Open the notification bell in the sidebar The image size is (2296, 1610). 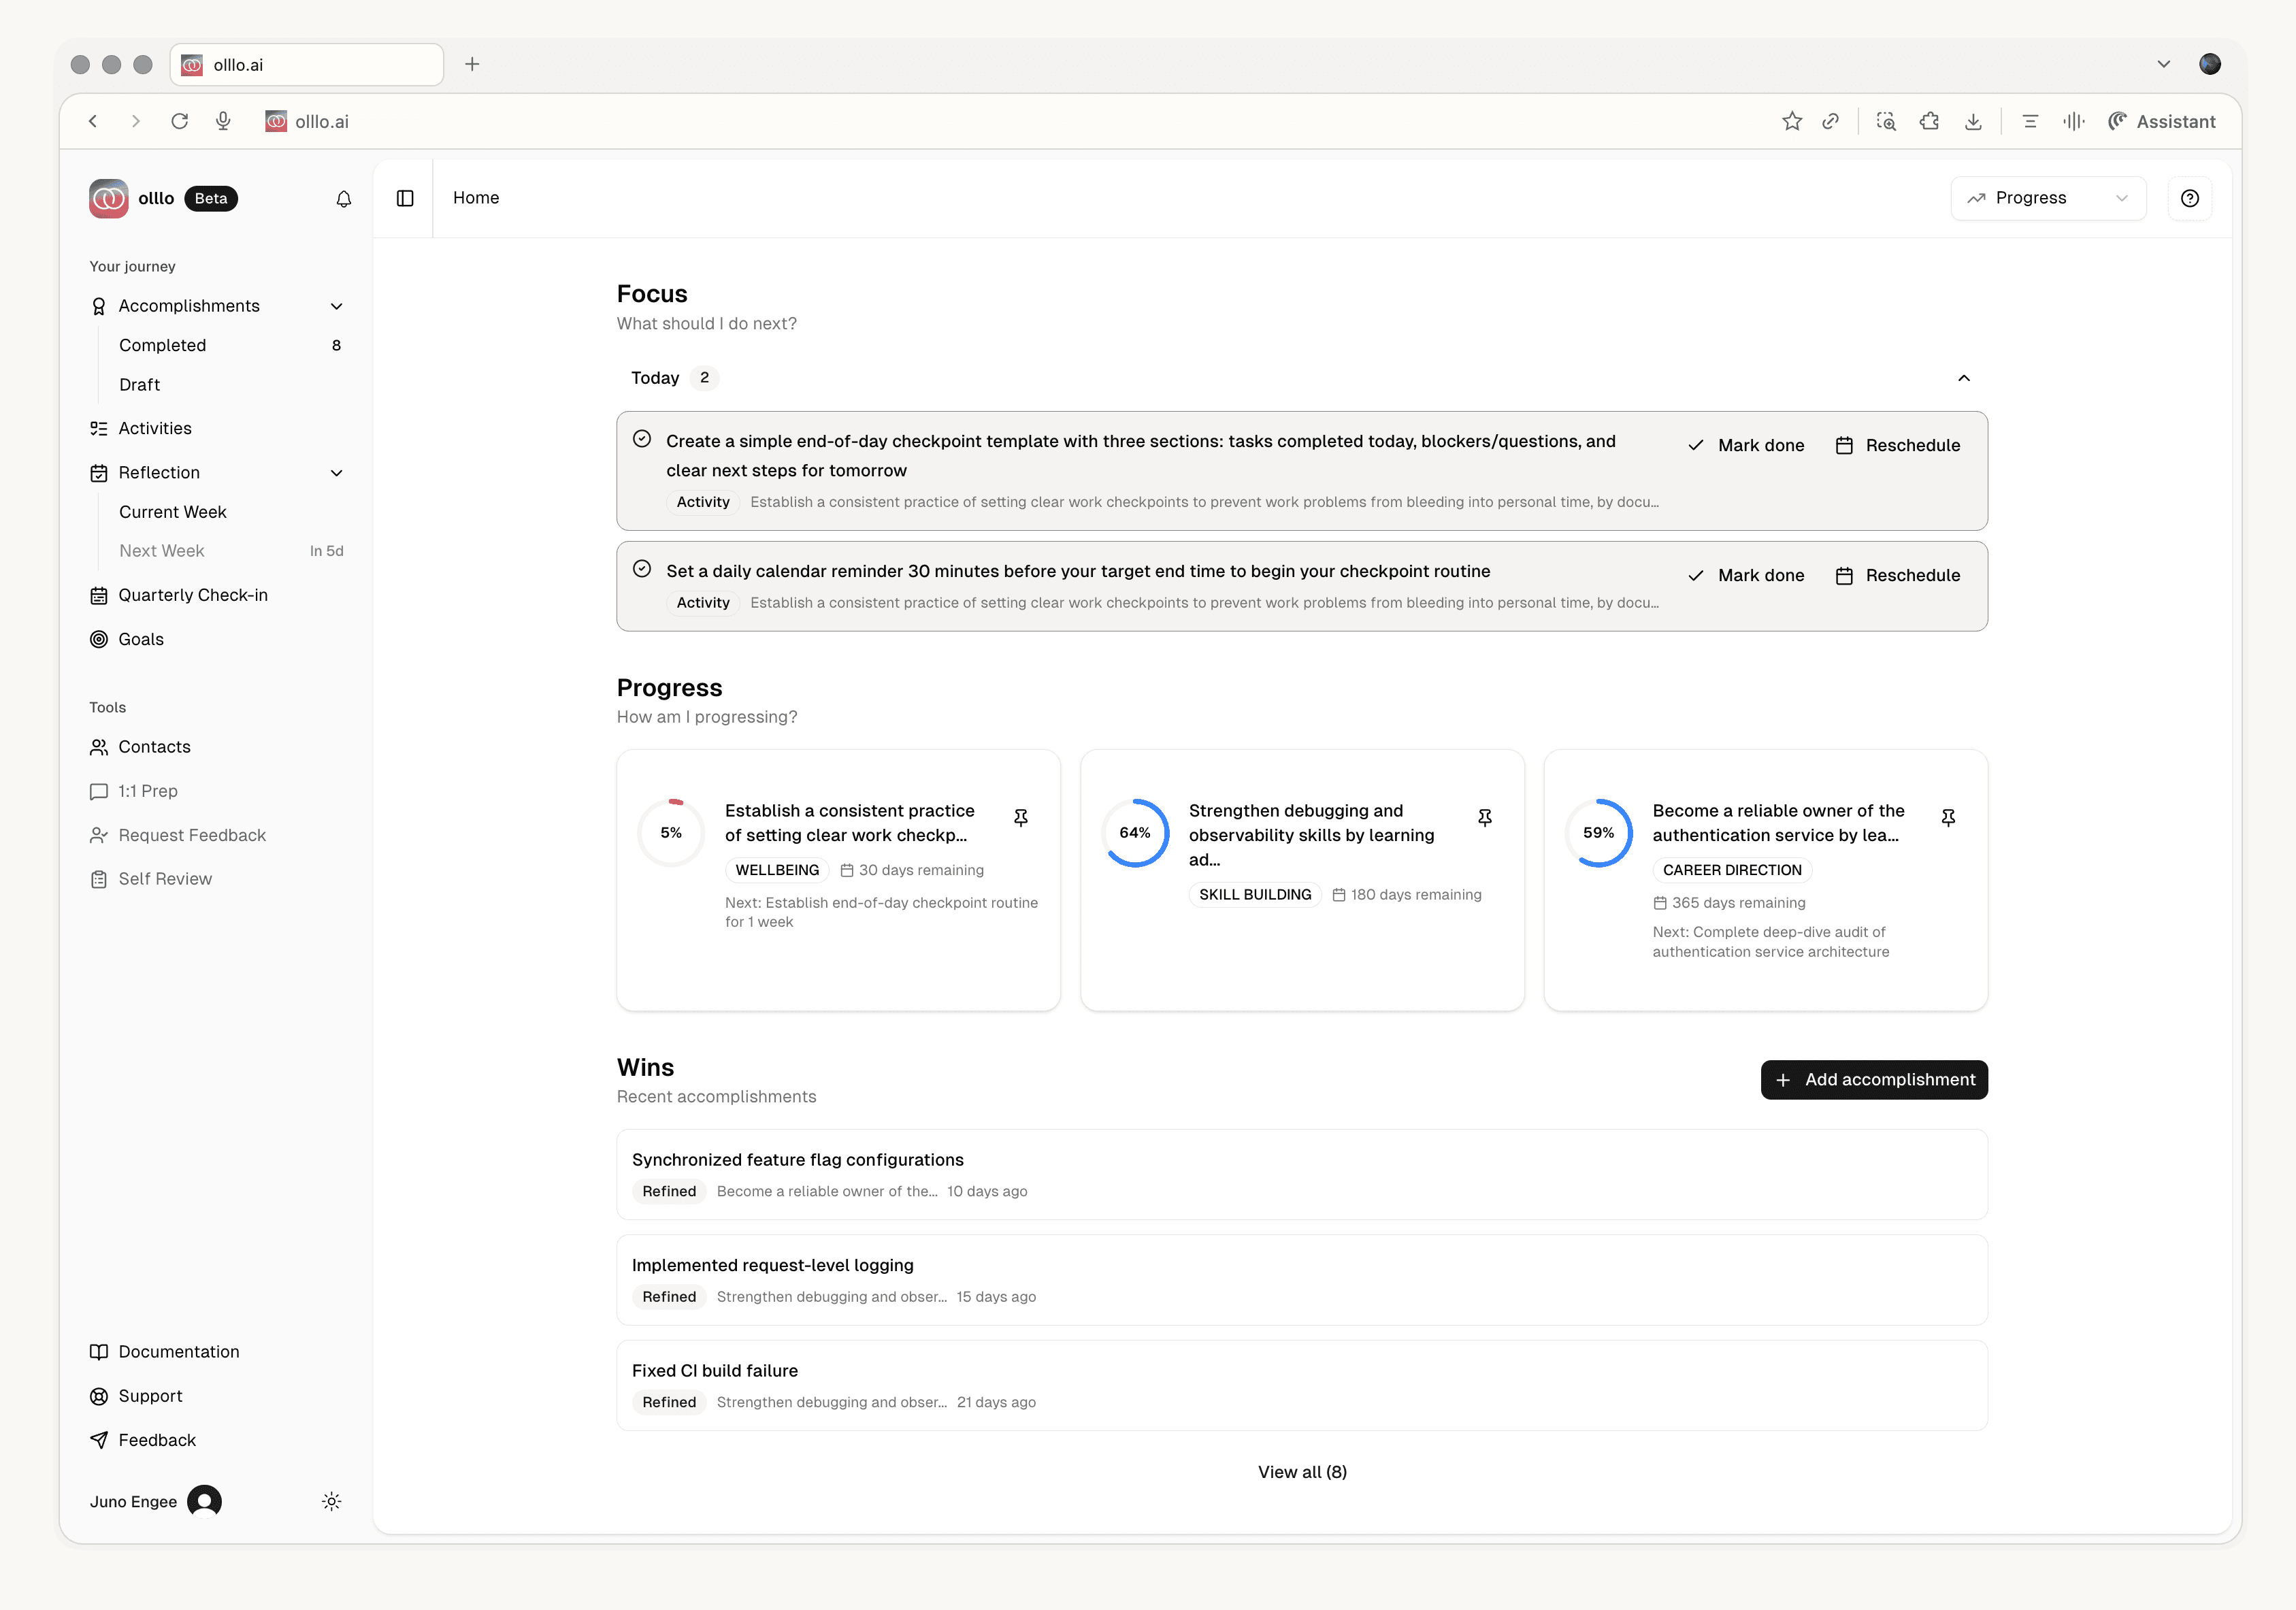(343, 199)
